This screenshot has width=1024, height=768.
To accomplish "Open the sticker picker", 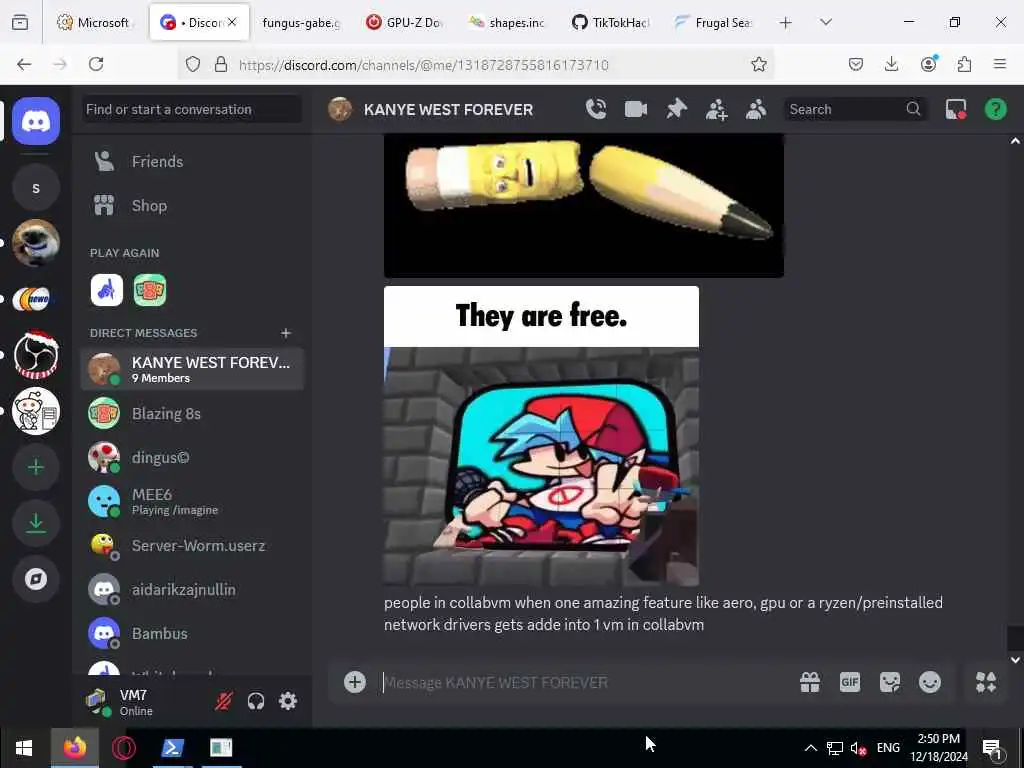I will pyautogui.click(x=889, y=682).
